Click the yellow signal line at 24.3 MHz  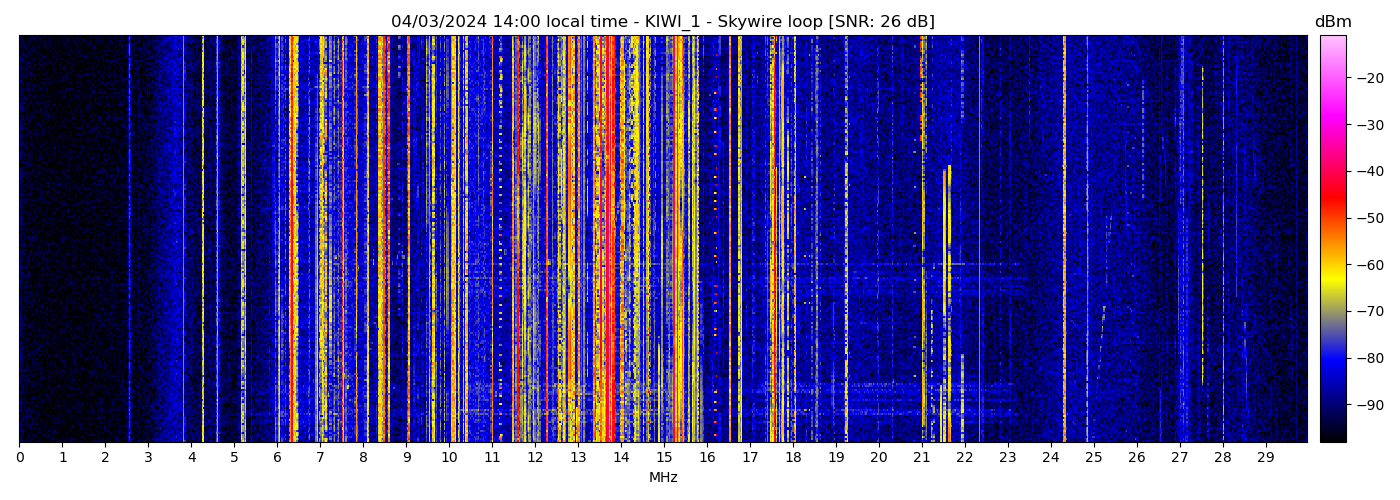pyautogui.click(x=1064, y=240)
